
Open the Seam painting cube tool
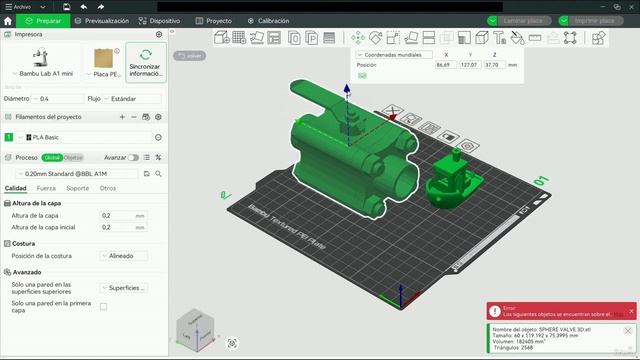click(482, 38)
